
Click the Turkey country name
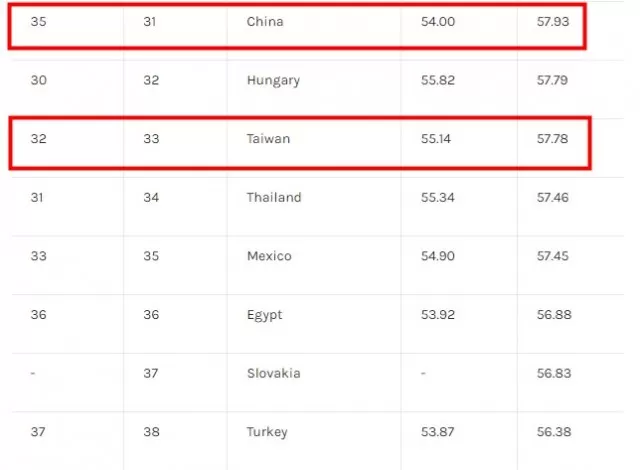pyautogui.click(x=267, y=432)
